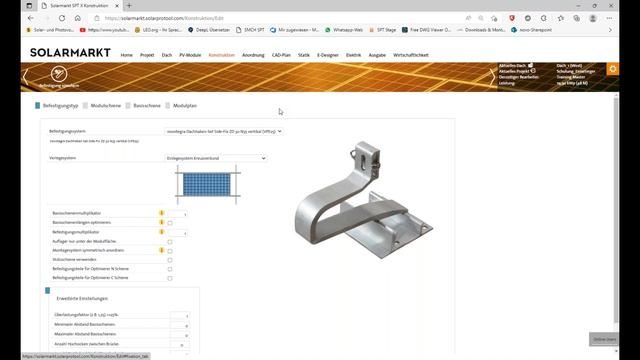Click the SOLARMARKT logo
640x360 pixels.
click(70, 53)
